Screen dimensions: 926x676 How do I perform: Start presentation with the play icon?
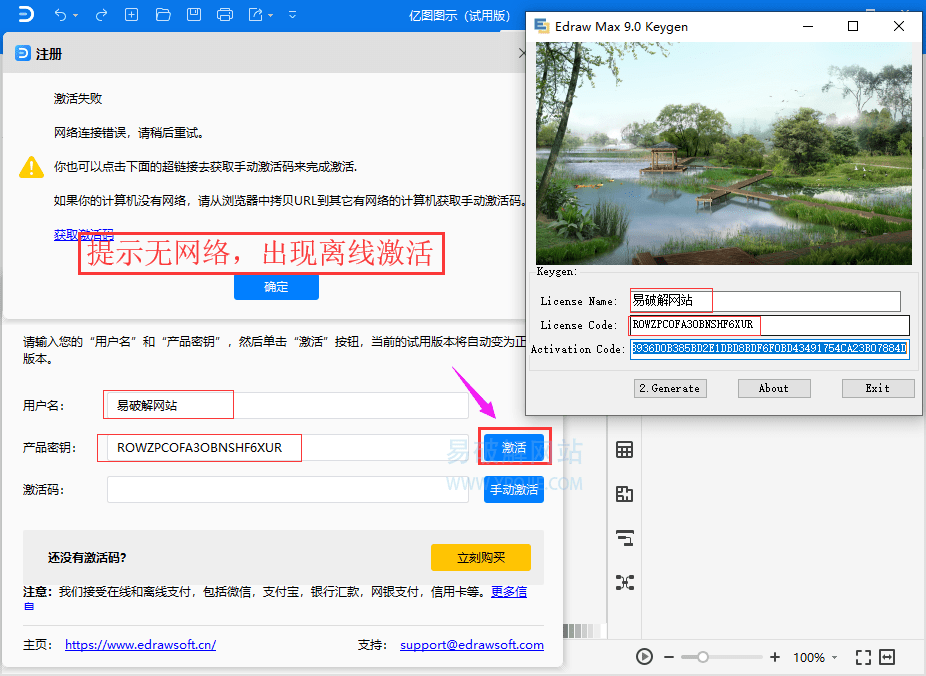(x=644, y=657)
